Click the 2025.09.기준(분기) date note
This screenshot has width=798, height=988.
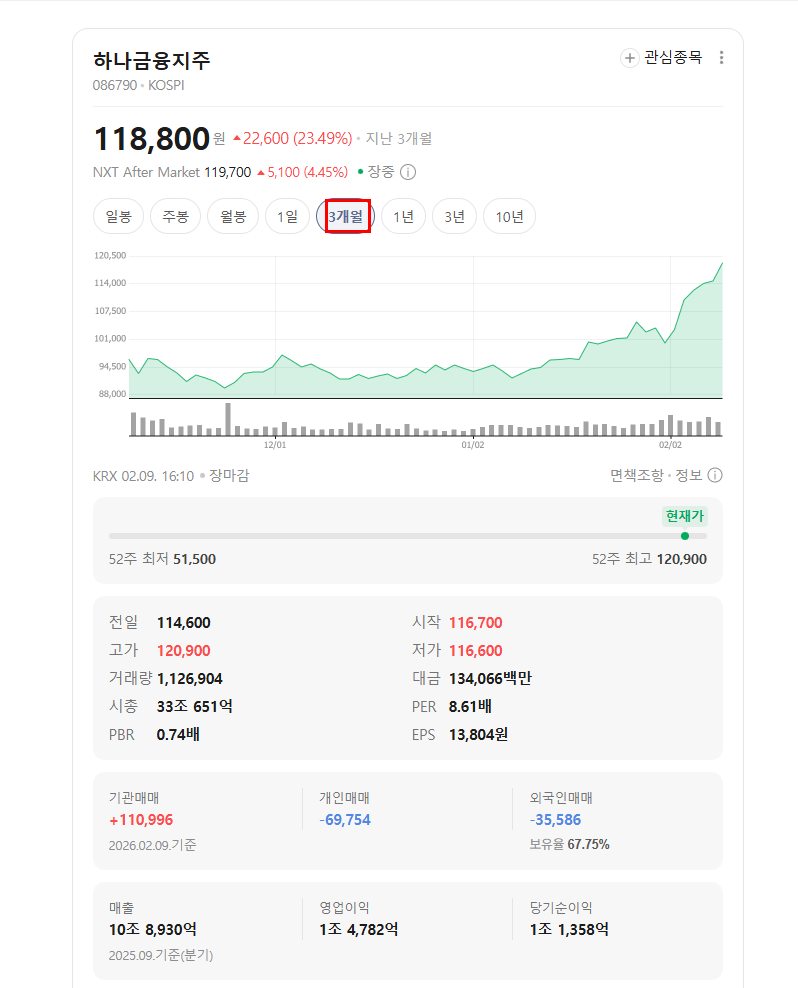[161, 955]
